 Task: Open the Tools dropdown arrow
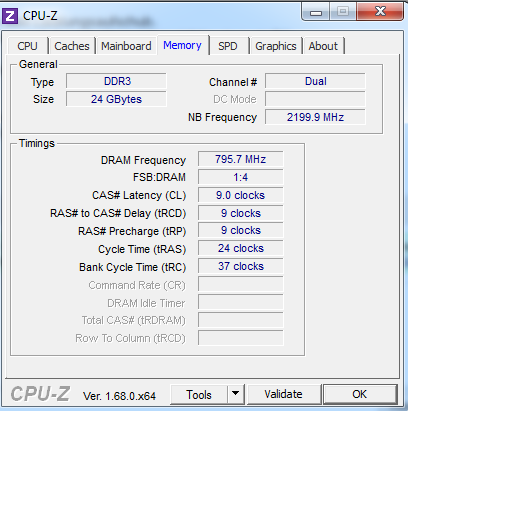[x=236, y=394]
